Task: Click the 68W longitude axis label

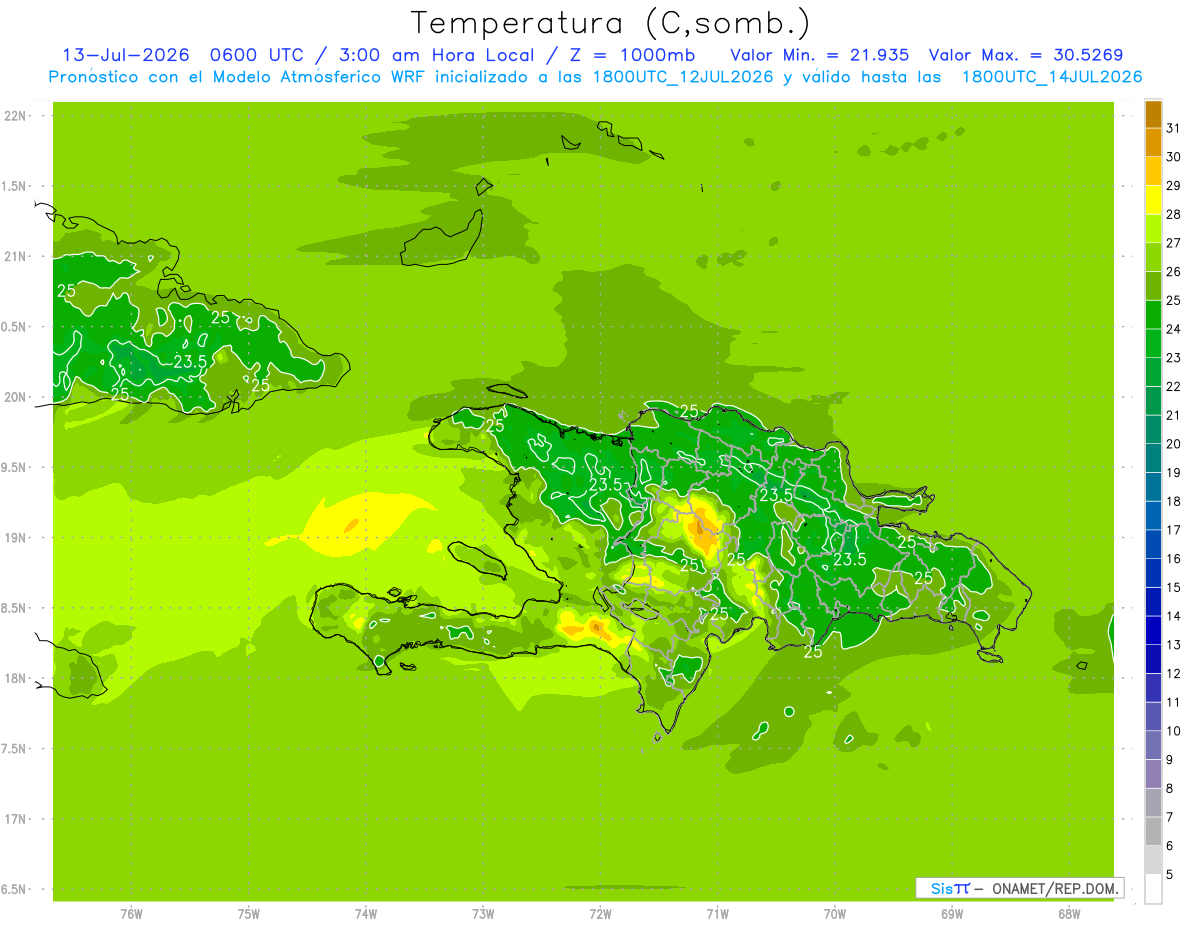Action: point(1068,913)
